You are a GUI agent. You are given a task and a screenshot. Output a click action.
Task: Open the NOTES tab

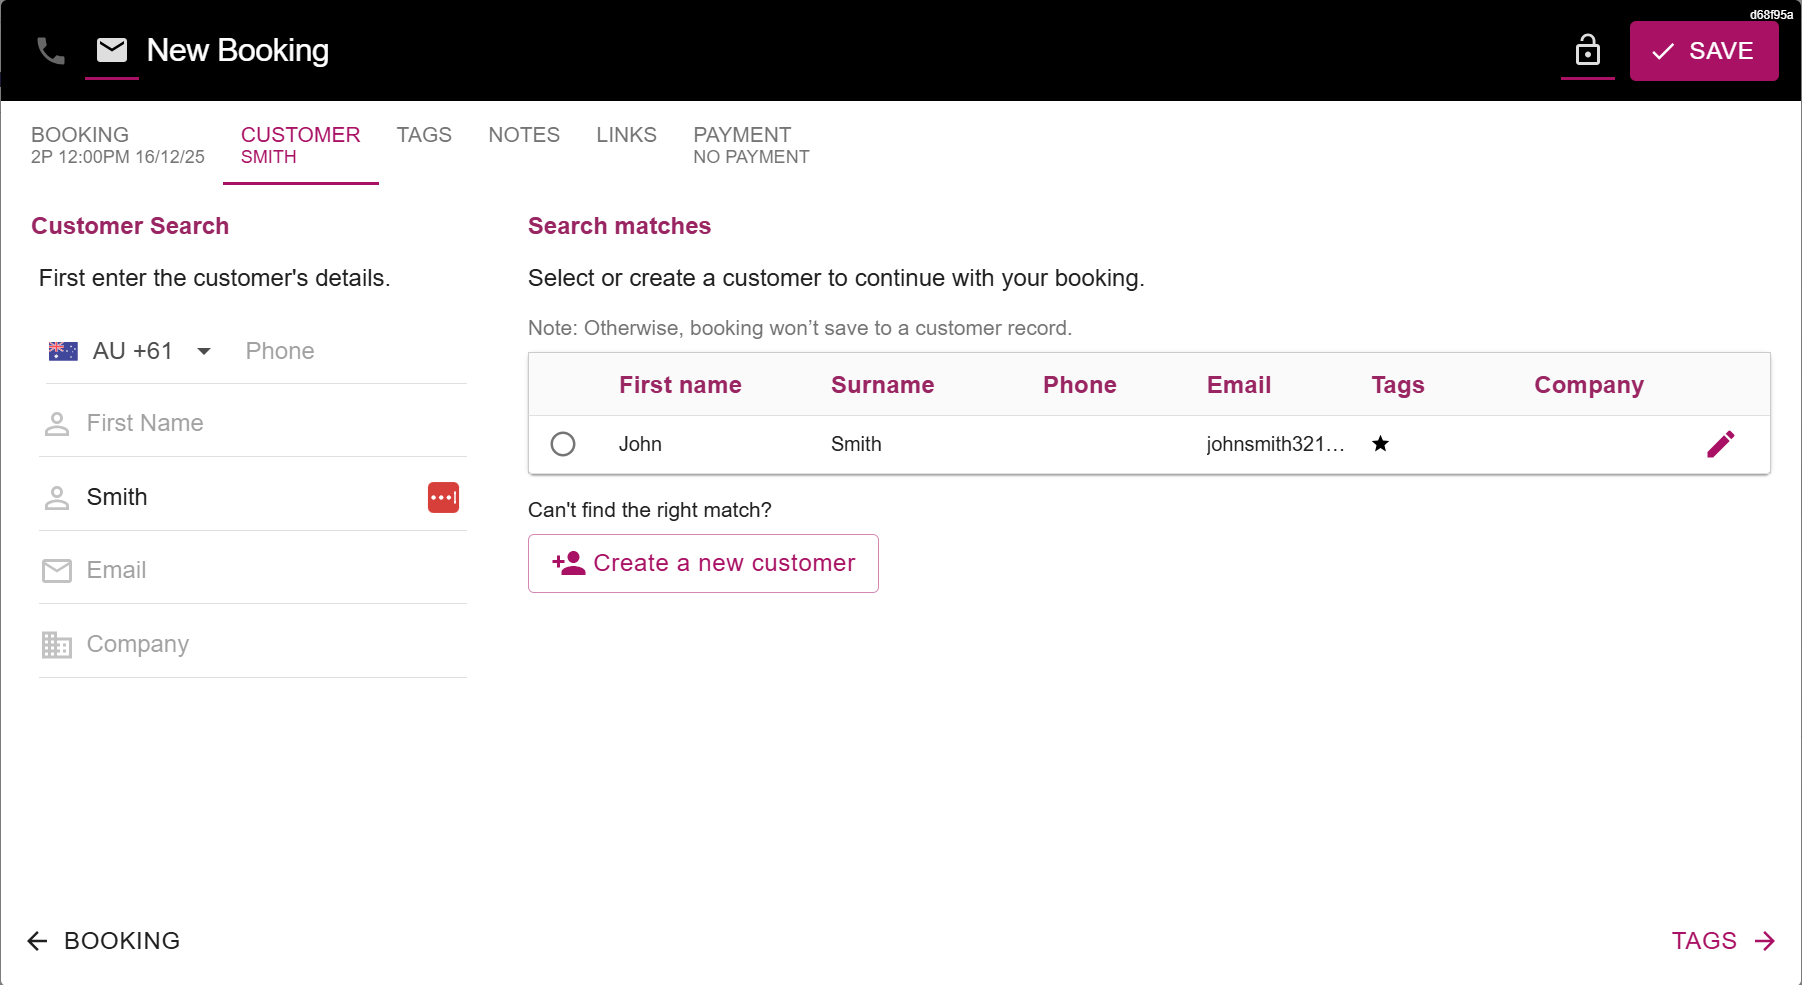click(x=524, y=135)
